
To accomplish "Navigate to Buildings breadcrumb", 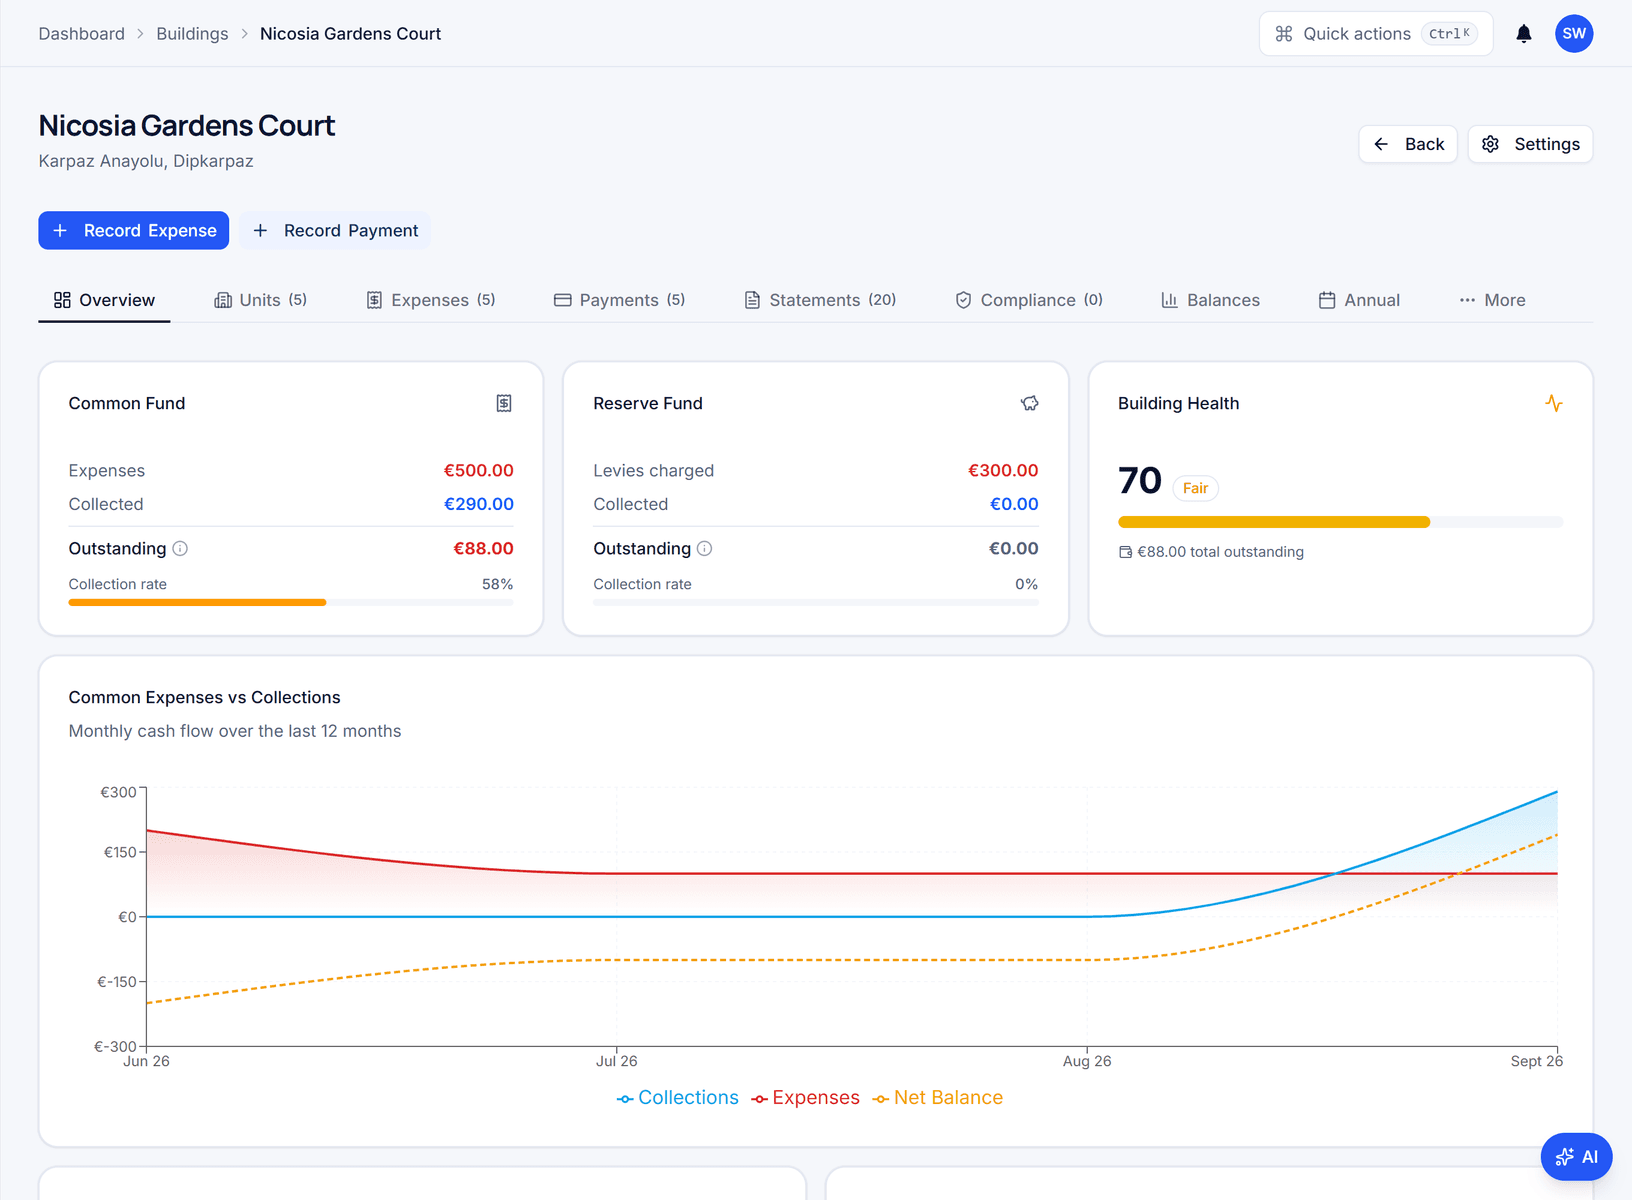I will pyautogui.click(x=192, y=34).
